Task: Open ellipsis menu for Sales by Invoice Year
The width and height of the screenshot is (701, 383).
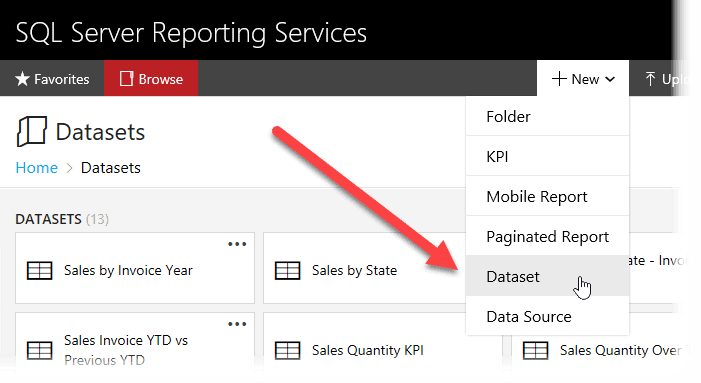Action: click(237, 244)
